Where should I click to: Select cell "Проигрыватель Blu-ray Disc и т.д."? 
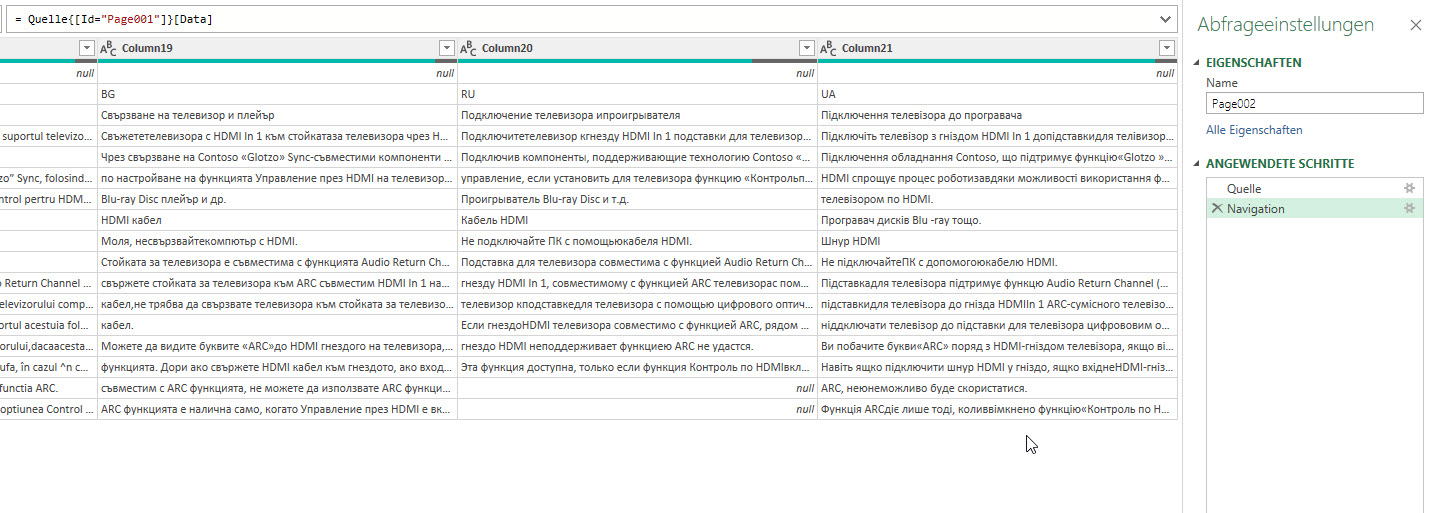click(x=637, y=199)
